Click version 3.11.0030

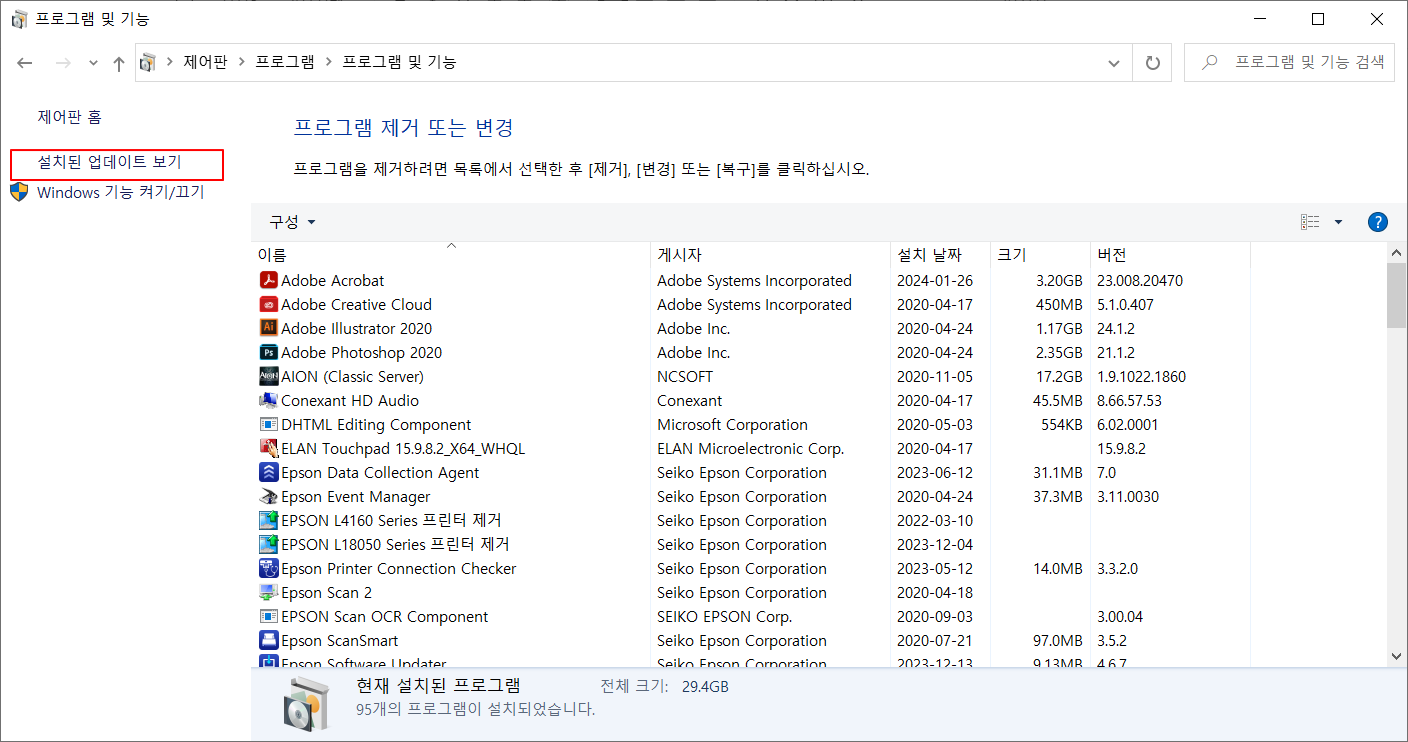1128,497
